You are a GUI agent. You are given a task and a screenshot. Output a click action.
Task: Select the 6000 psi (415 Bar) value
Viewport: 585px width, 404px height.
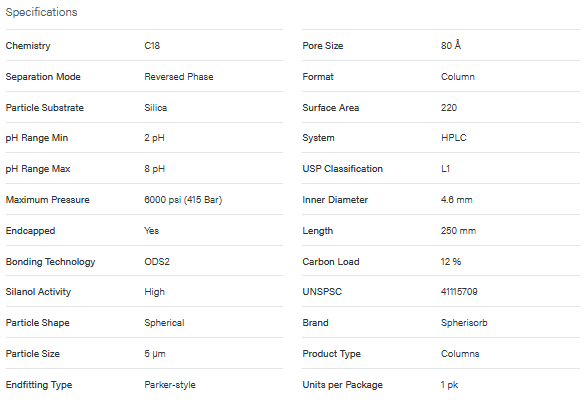(x=183, y=200)
